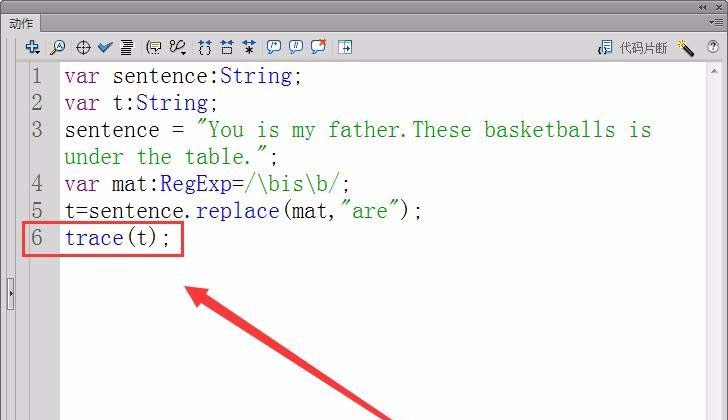This screenshot has height=420, width=728.
Task: Place cursor in 'var t:String;' line
Action: coord(141,103)
